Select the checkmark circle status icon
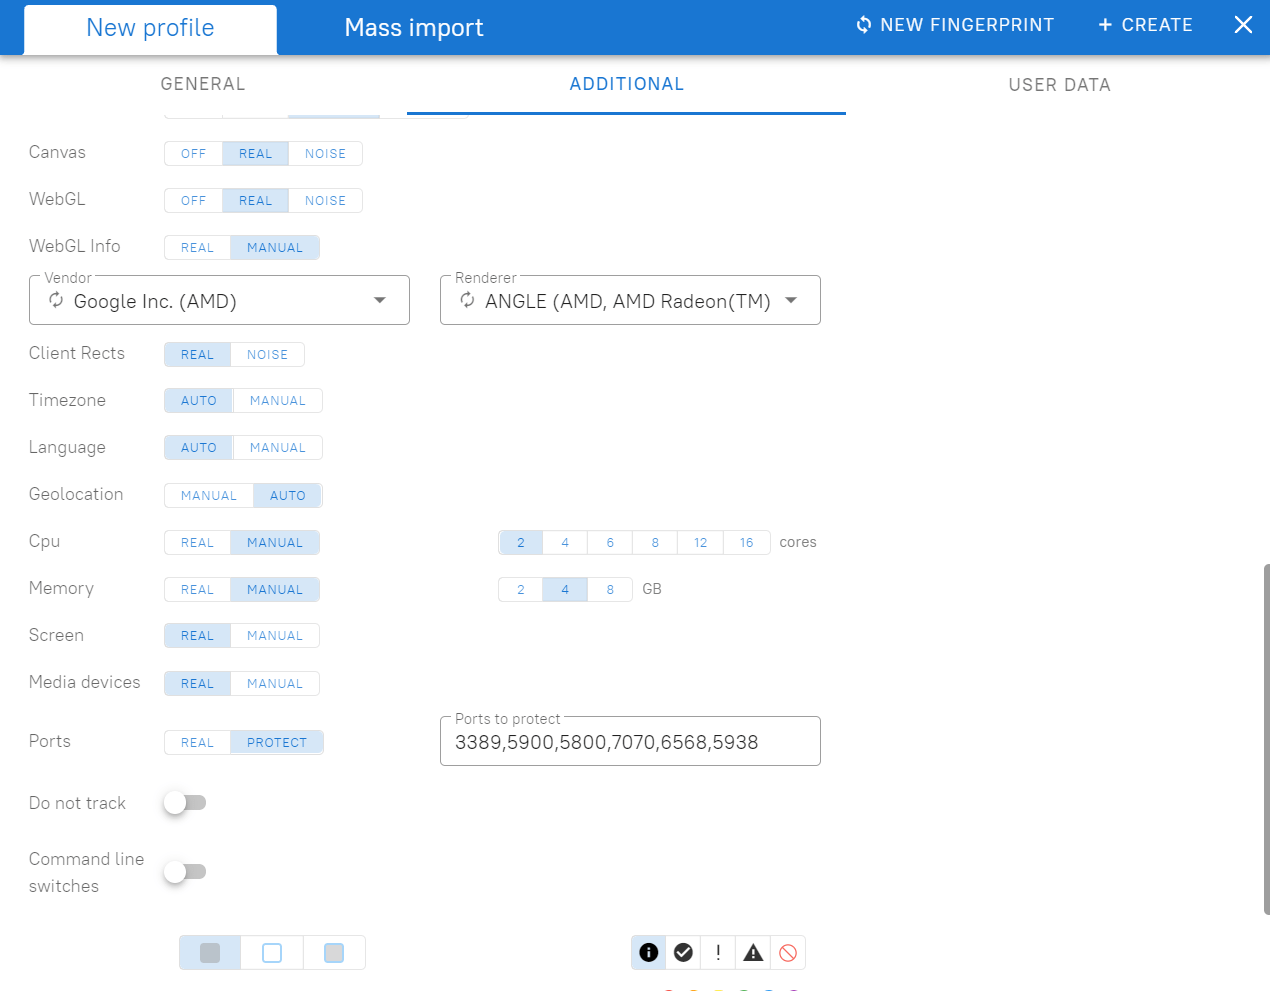The image size is (1270, 991). coord(683,952)
